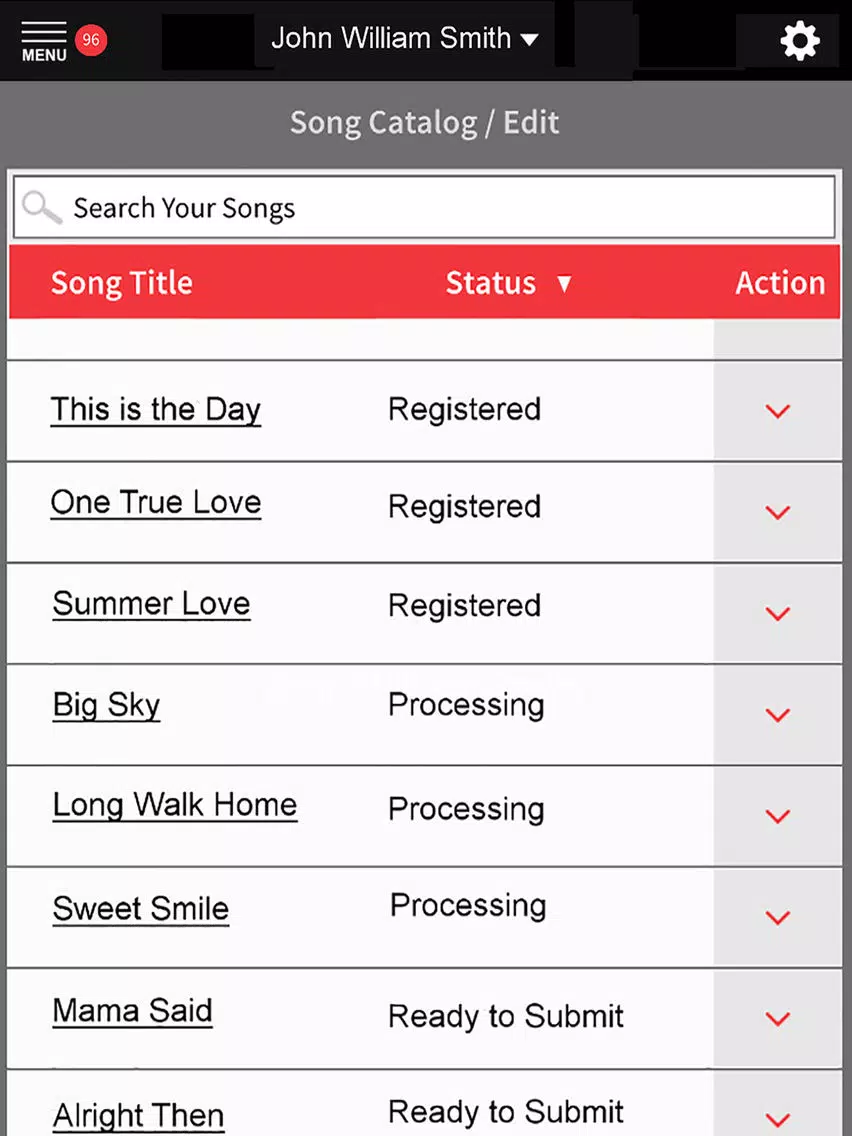Expand actions for One True Love
The height and width of the screenshot is (1136, 852).
pyautogui.click(x=777, y=512)
